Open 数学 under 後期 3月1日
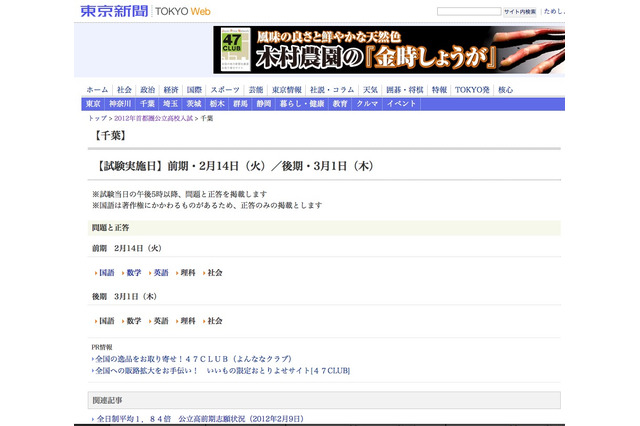640x426 pixels. (x=134, y=321)
